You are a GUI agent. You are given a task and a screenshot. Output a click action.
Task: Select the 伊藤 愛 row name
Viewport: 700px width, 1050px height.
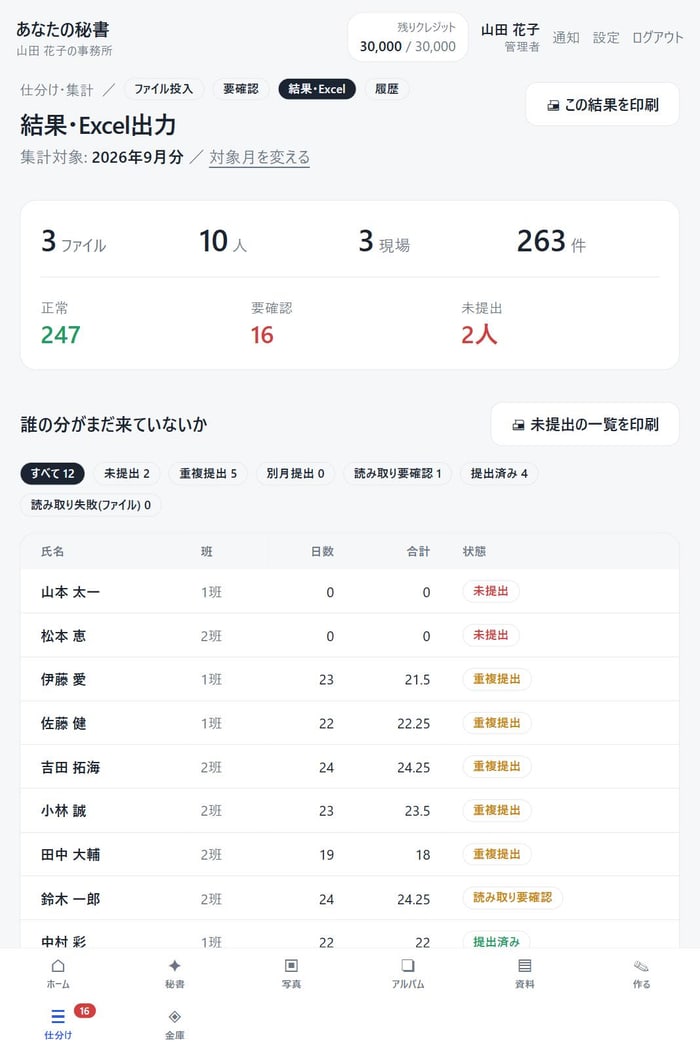point(63,680)
